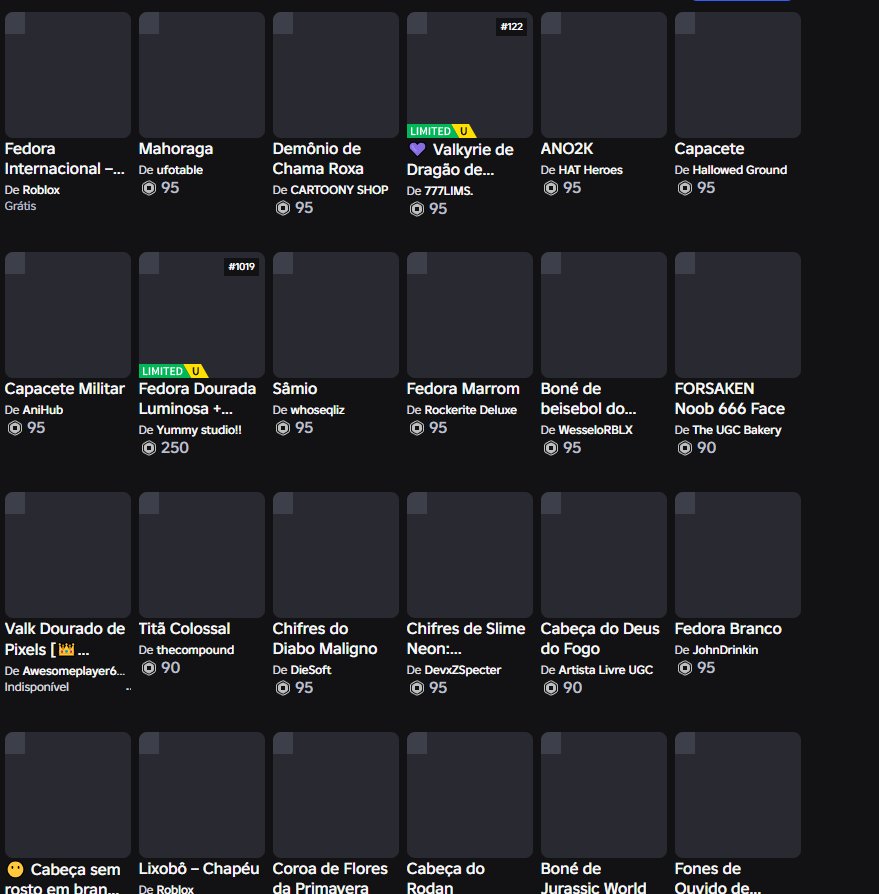This screenshot has height=894, width=879.
Task: Click Robux icon under Mahoraga price
Action: point(149,188)
